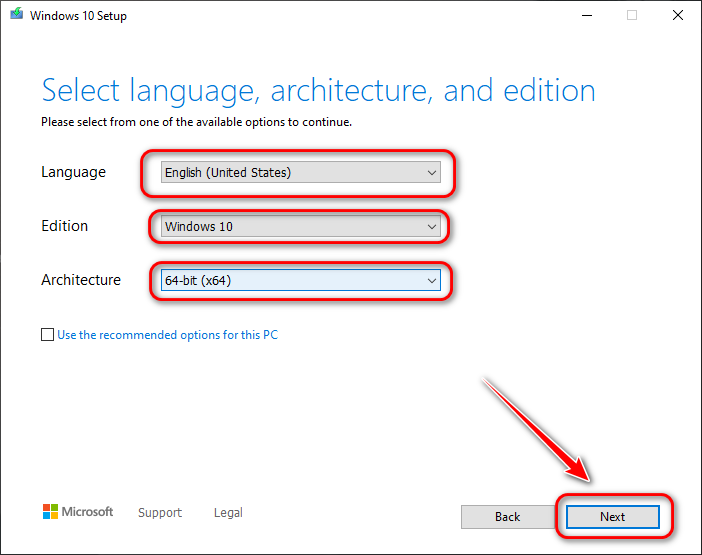Screen dimensions: 702x555
Task: Open the Support link
Action: coord(160,513)
